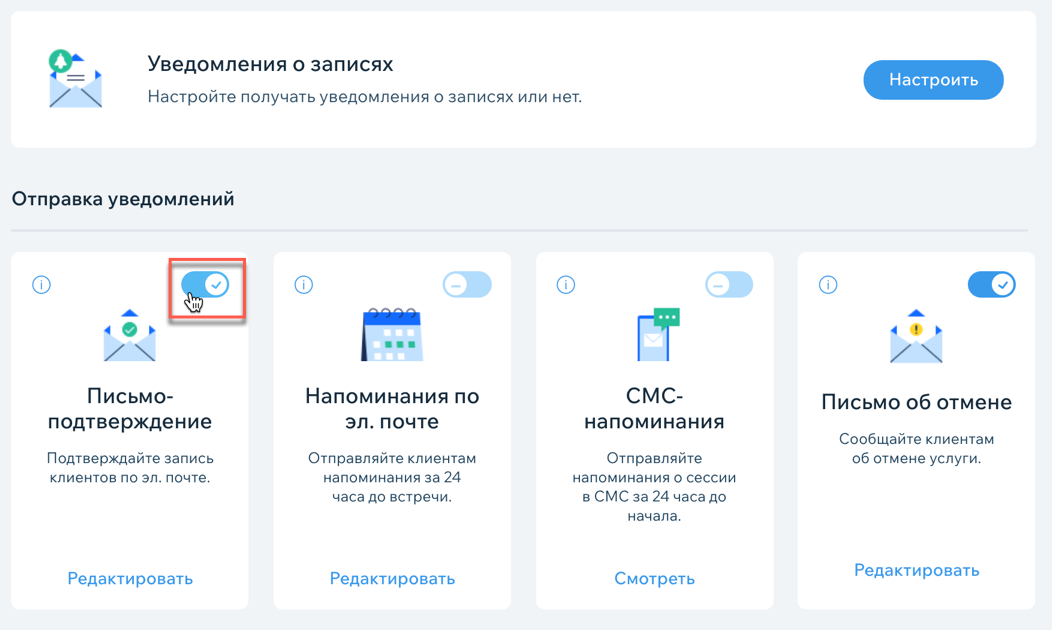Viewport: 1052px width, 630px height.
Task: Select text Настройте получать уведомления о записях или нет
Action: click(x=365, y=97)
